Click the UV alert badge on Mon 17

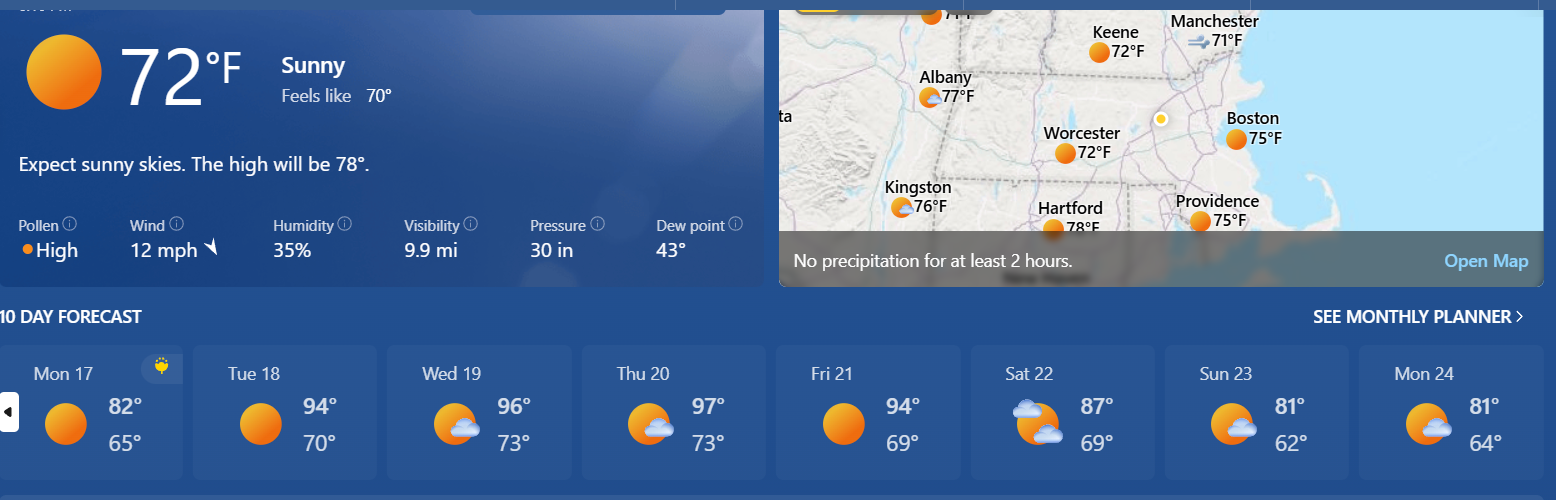pyautogui.click(x=162, y=368)
